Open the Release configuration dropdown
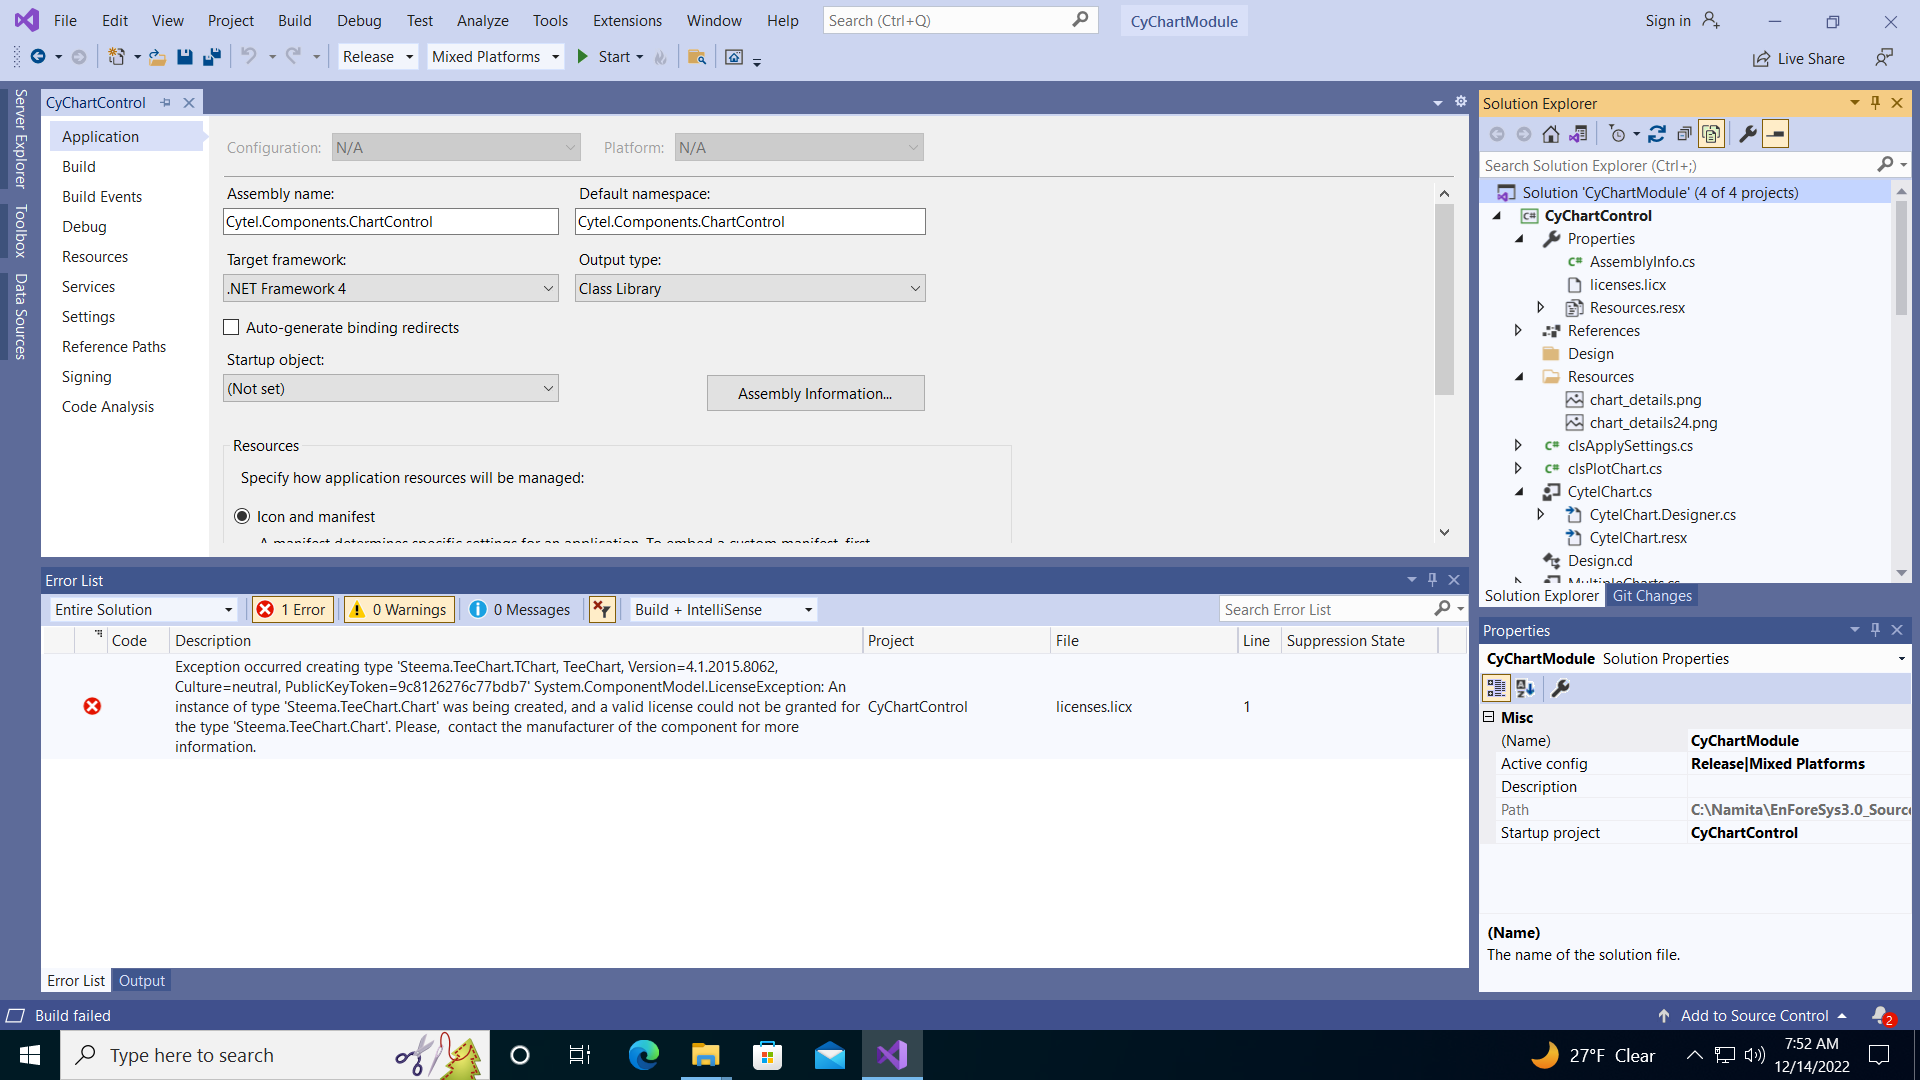This screenshot has width=1920, height=1080. 378,57
